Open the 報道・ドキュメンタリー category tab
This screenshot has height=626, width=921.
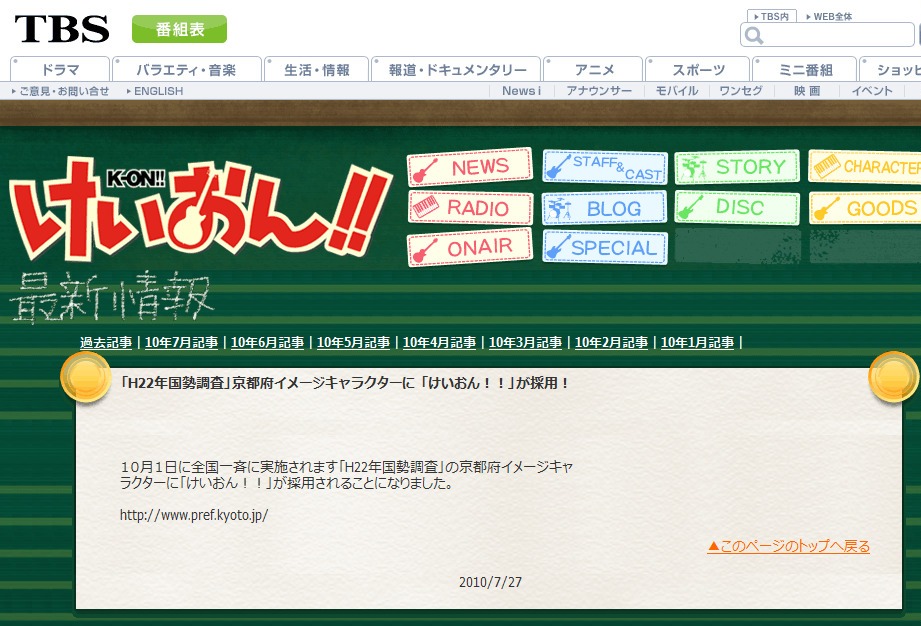click(x=456, y=69)
